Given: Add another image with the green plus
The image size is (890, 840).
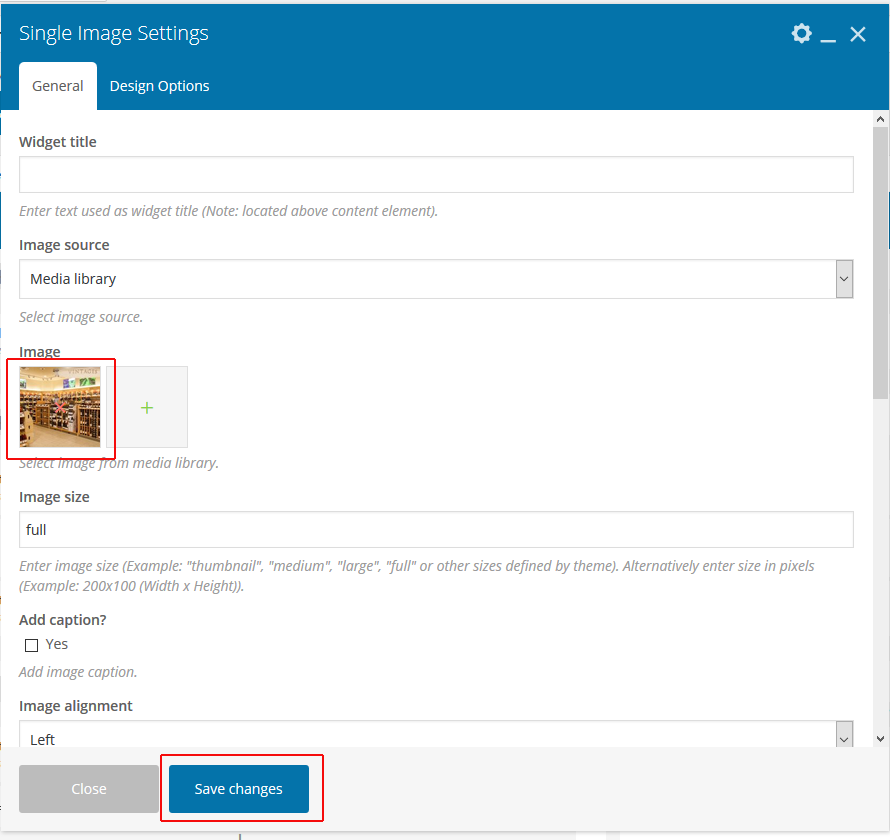Looking at the screenshot, I should (147, 407).
